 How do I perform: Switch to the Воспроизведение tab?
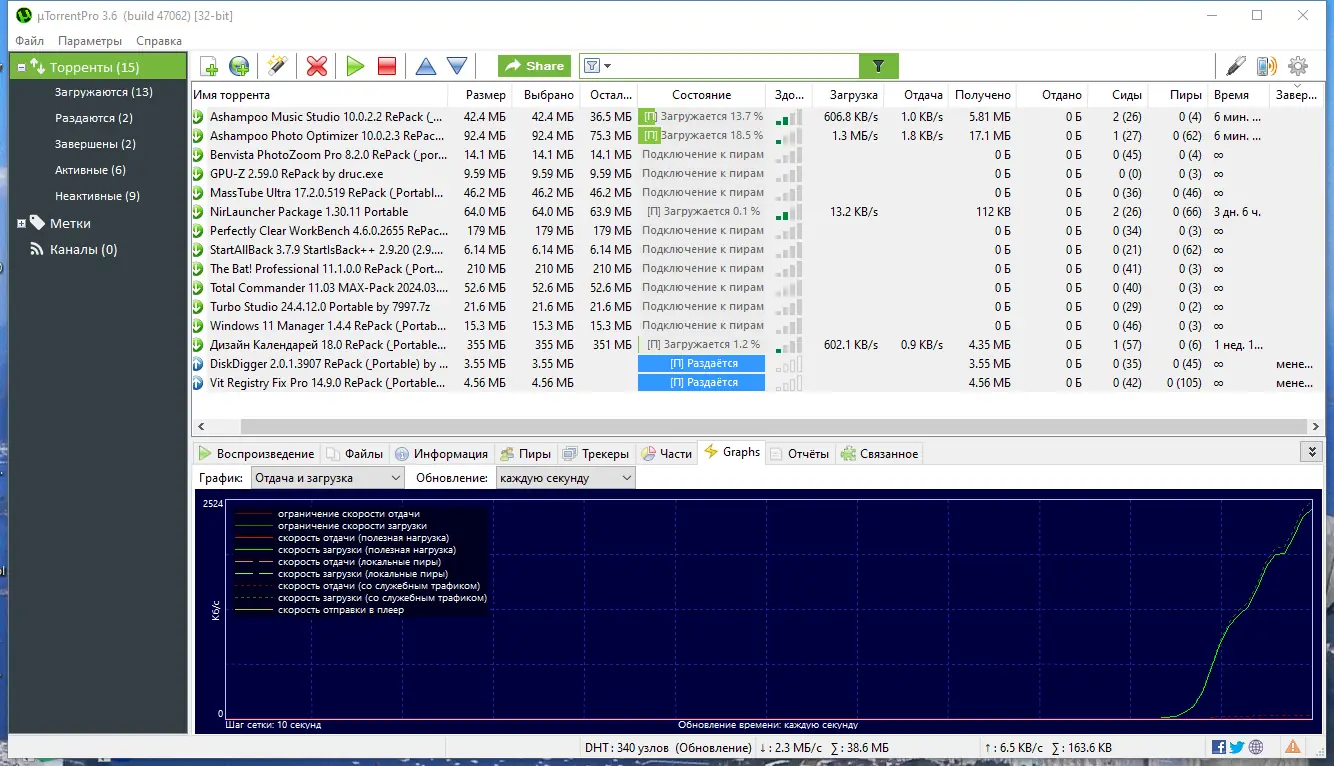point(256,454)
